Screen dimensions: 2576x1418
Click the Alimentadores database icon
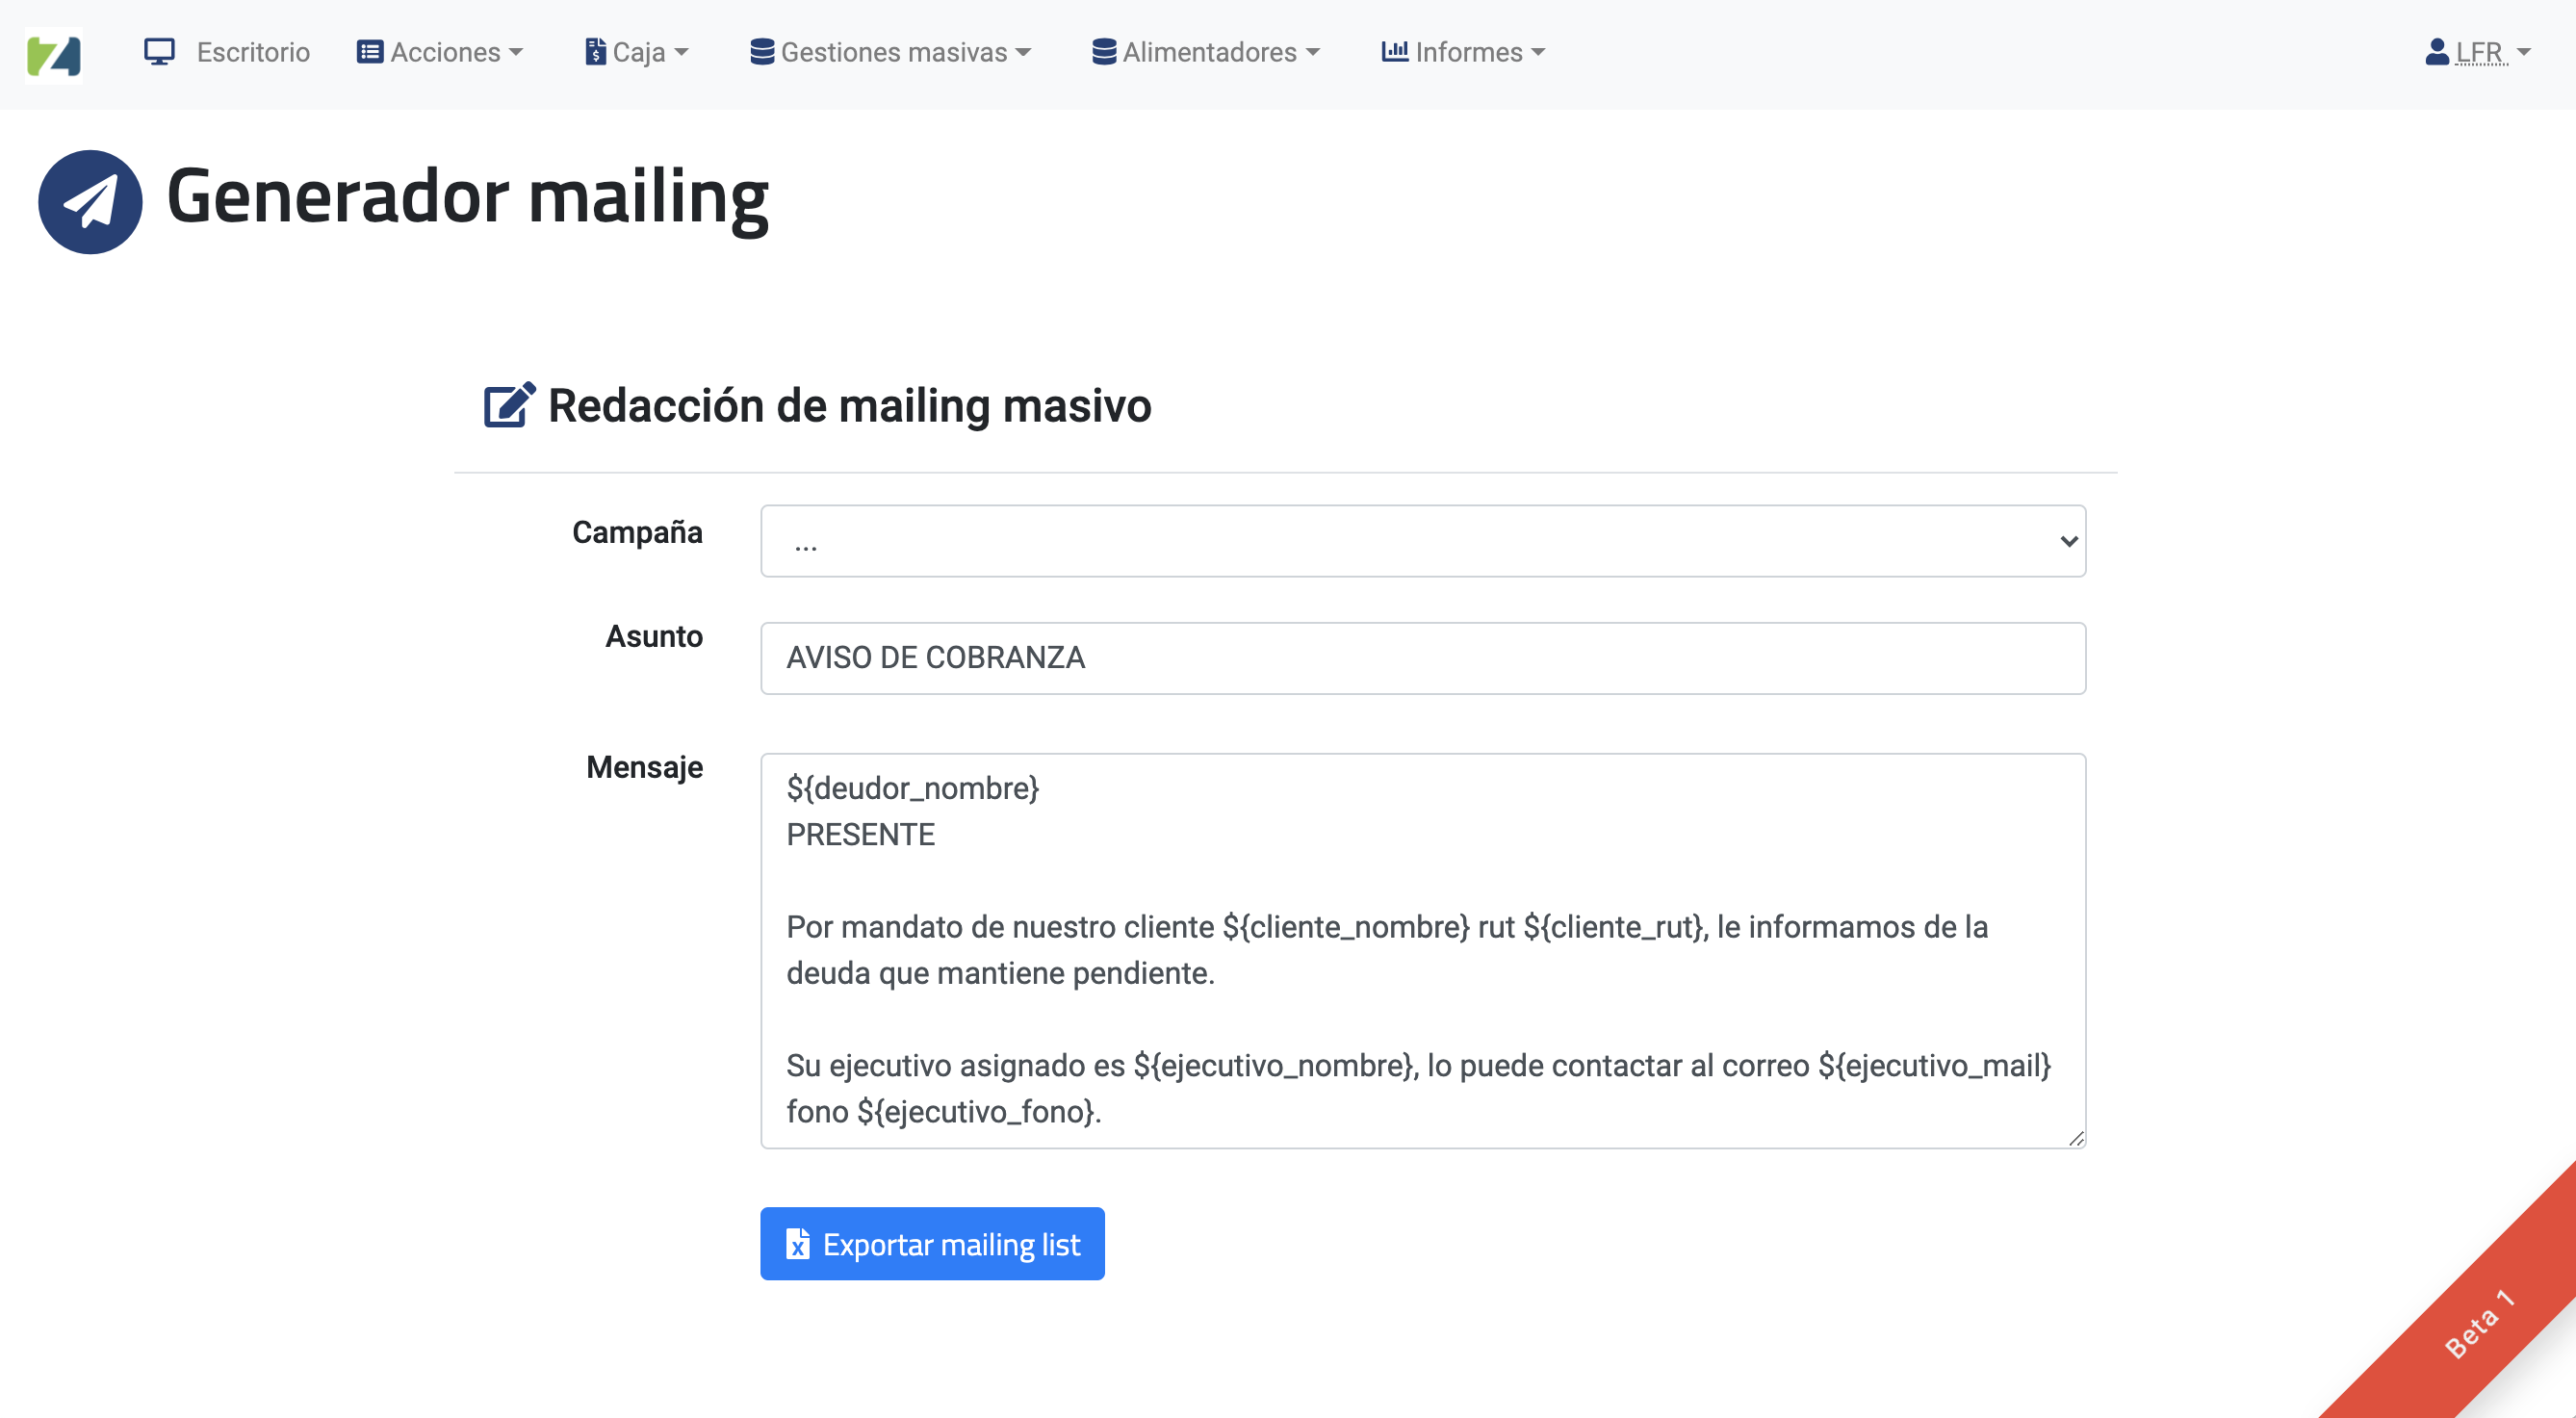coord(1104,52)
